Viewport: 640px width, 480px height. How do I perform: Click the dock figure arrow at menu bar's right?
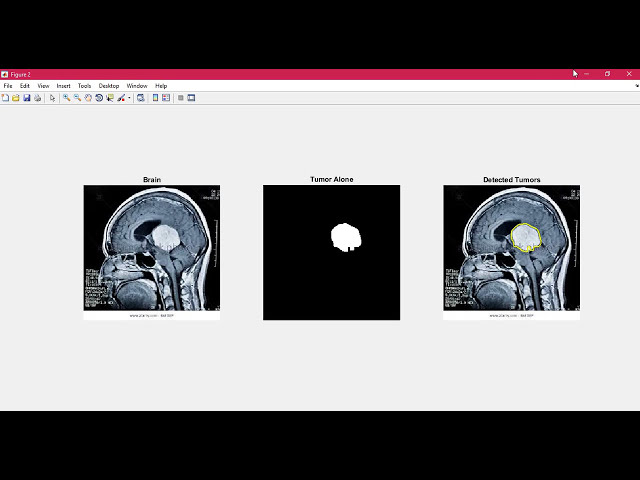[x=637, y=86]
